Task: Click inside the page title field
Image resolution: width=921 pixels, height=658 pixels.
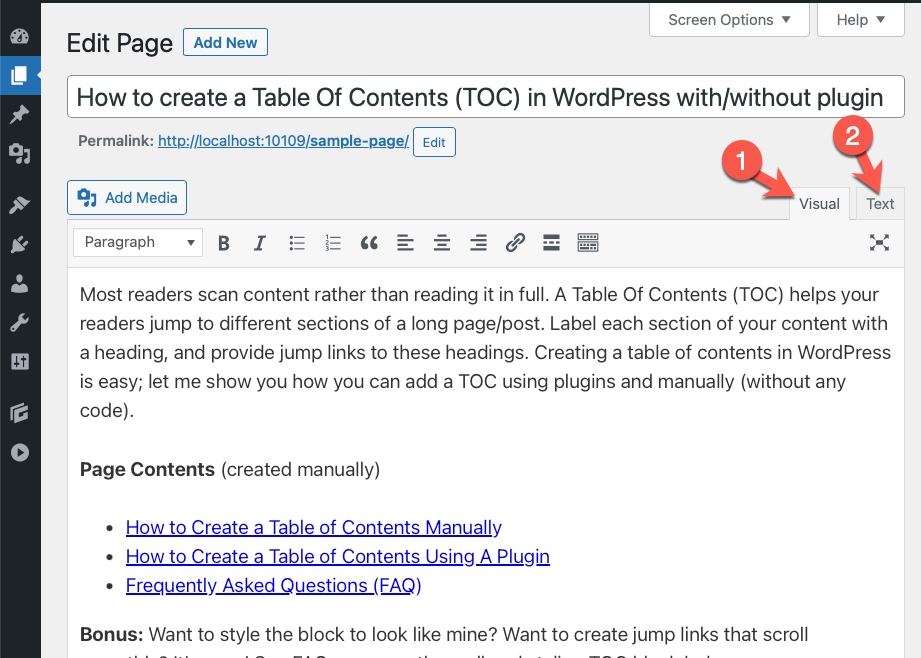Action: pos(485,97)
